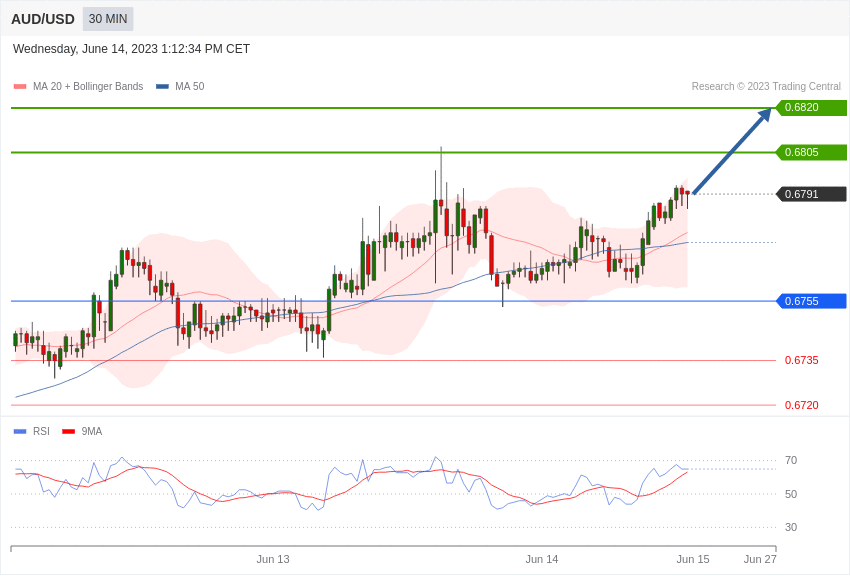Click the Jun 13 date axis label
The image size is (850, 576).
[x=273, y=559]
